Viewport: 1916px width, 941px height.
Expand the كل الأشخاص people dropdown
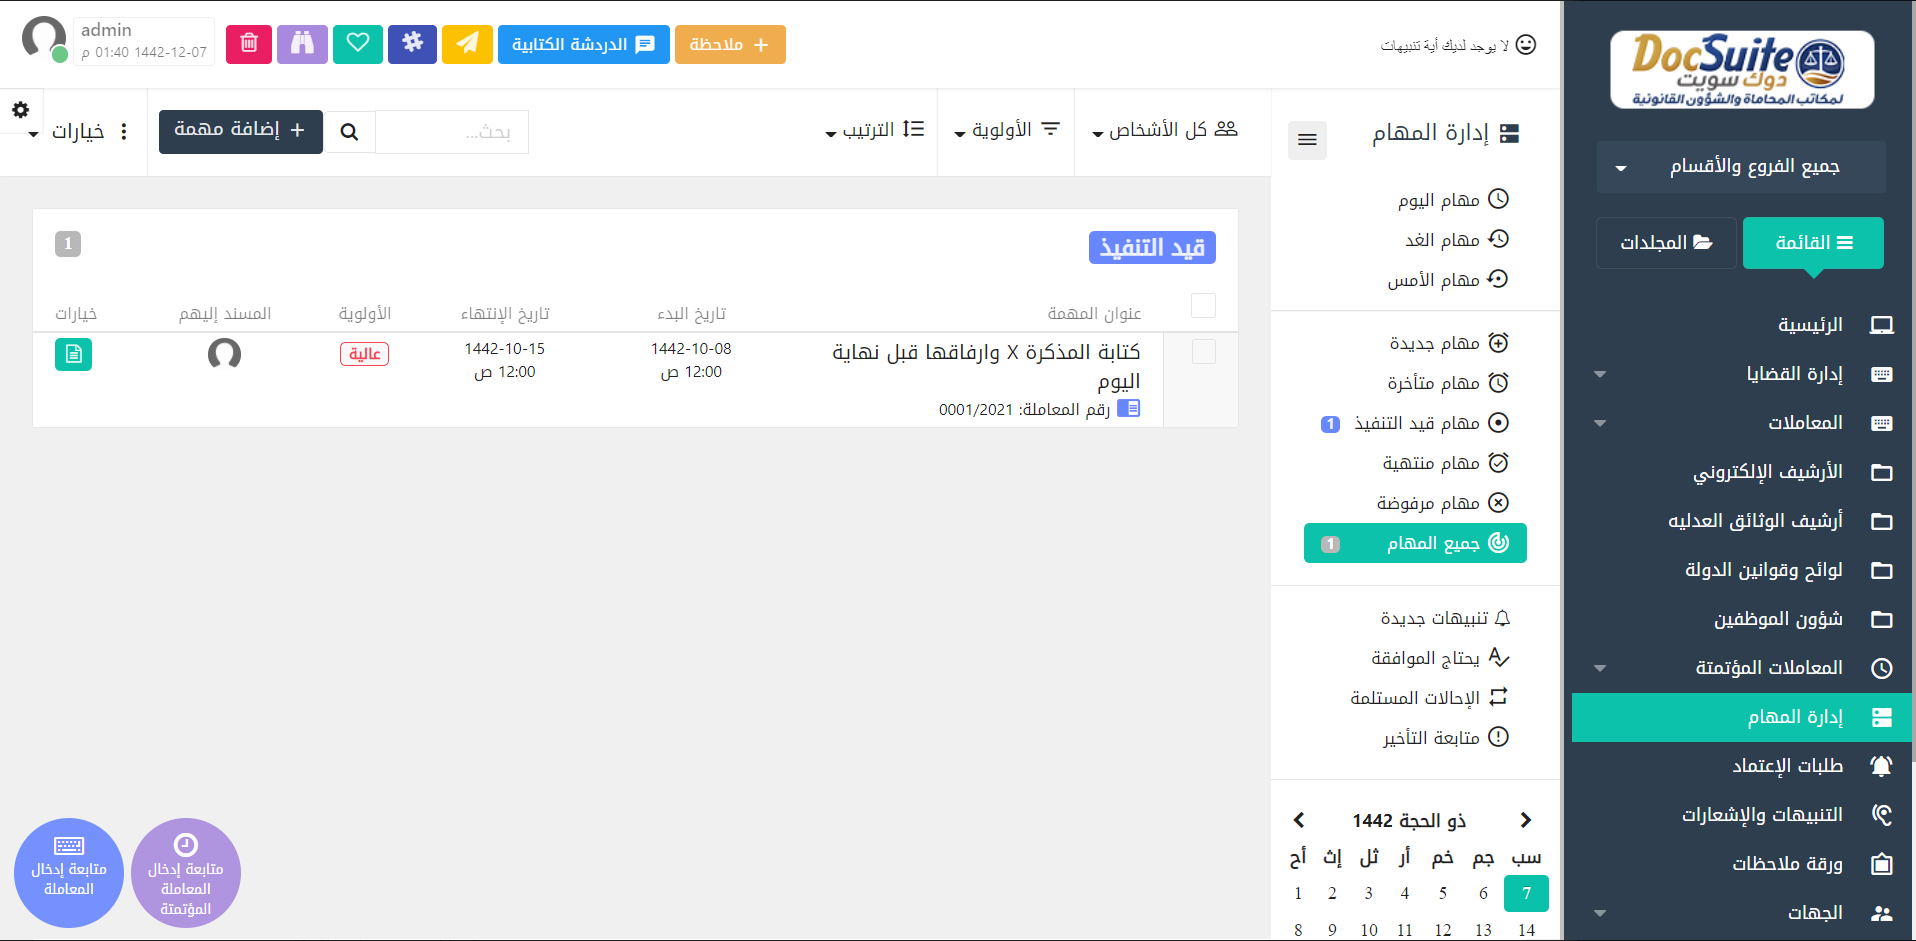pyautogui.click(x=1165, y=130)
